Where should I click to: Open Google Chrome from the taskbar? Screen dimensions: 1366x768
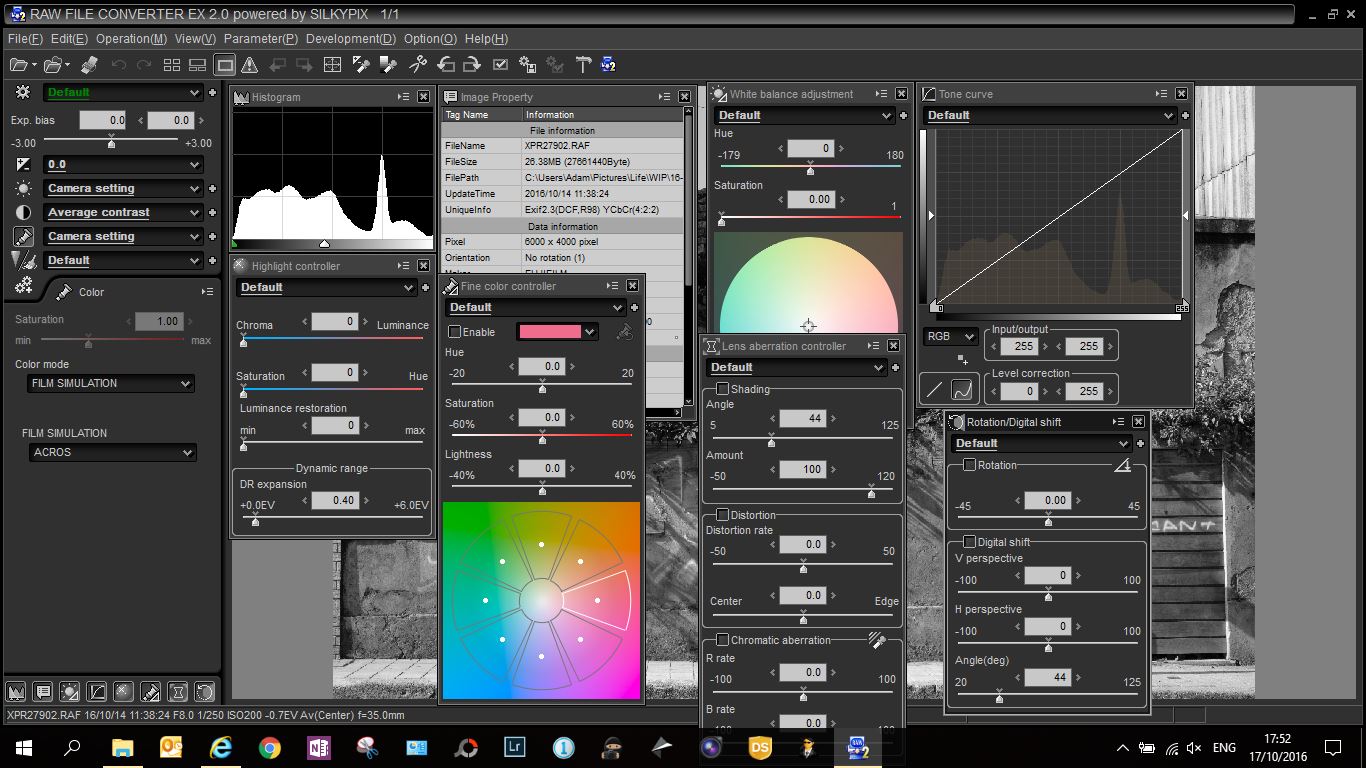point(269,747)
